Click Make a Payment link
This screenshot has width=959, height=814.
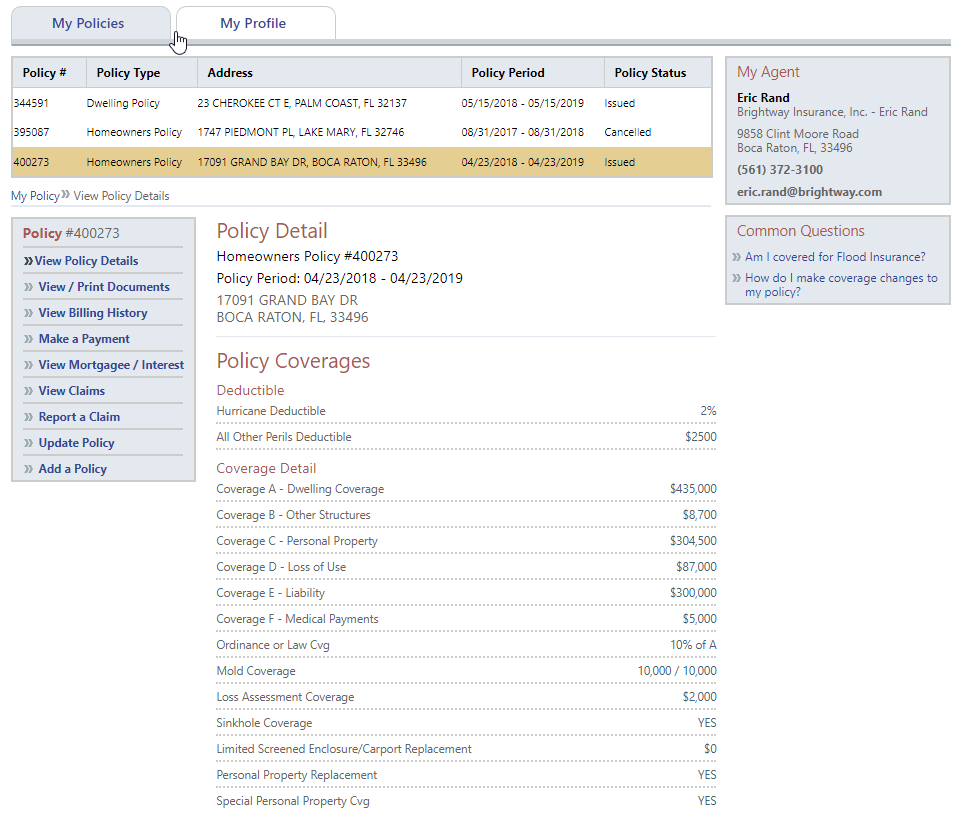84,339
